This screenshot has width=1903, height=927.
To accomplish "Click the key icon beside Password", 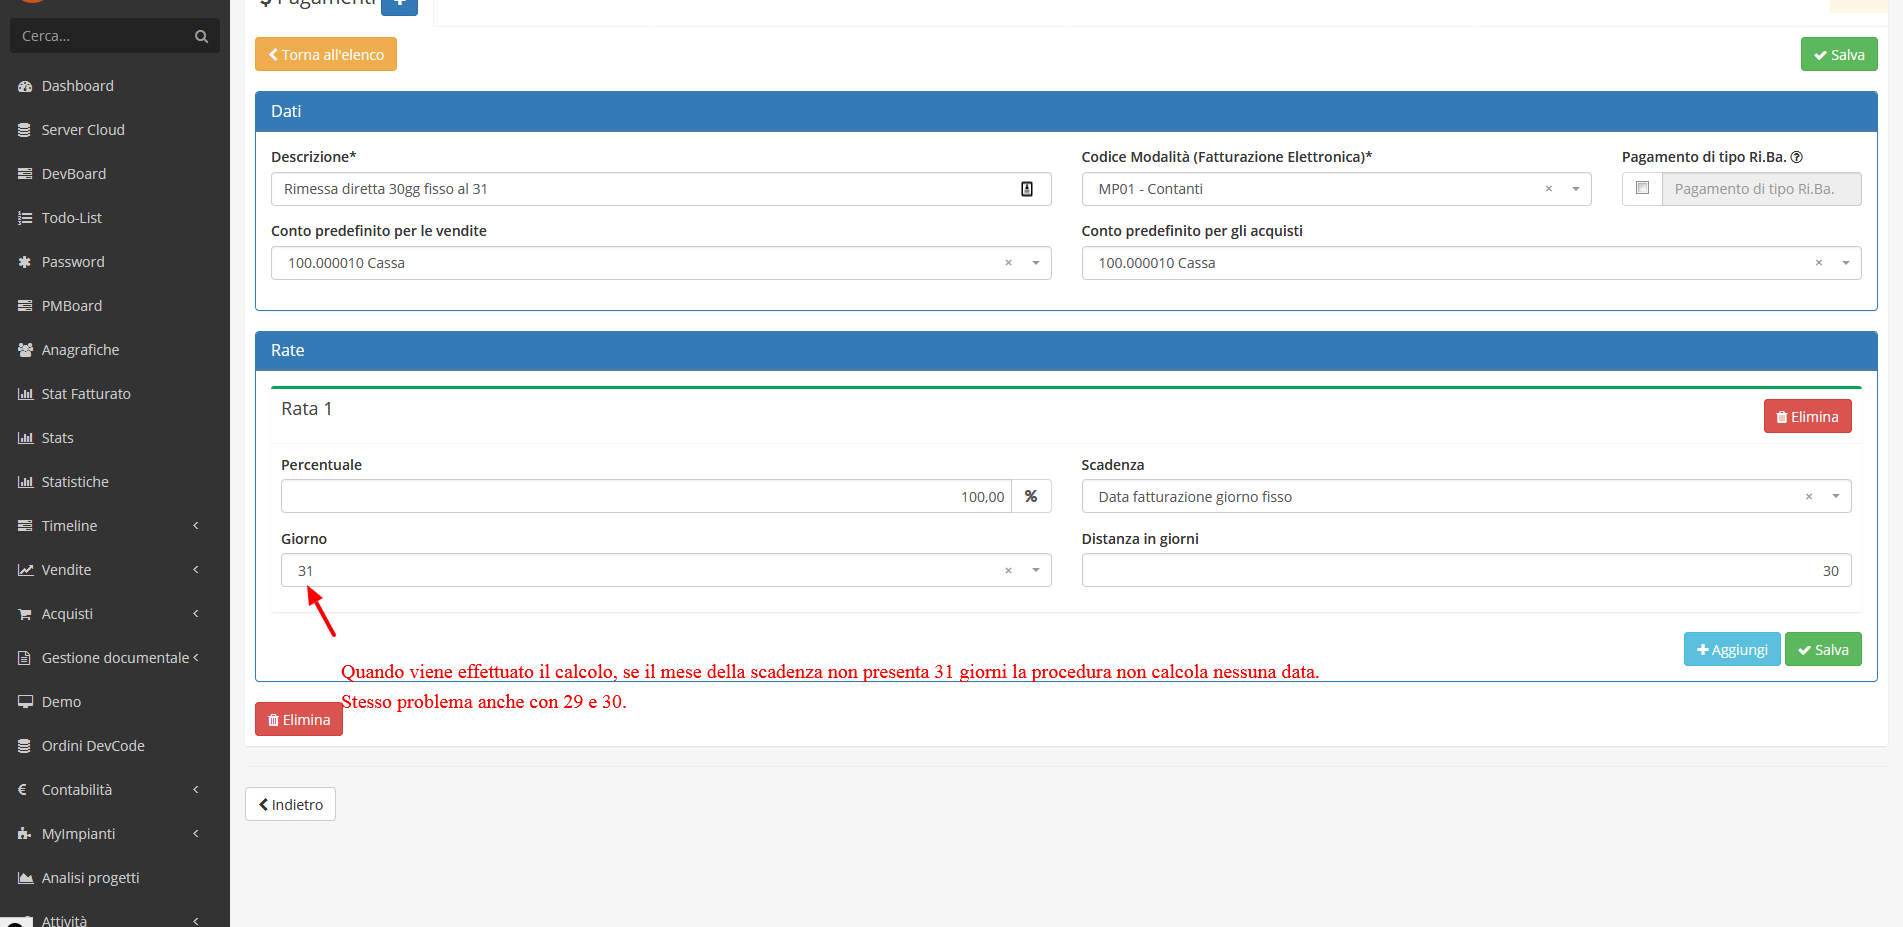I will pos(25,261).
